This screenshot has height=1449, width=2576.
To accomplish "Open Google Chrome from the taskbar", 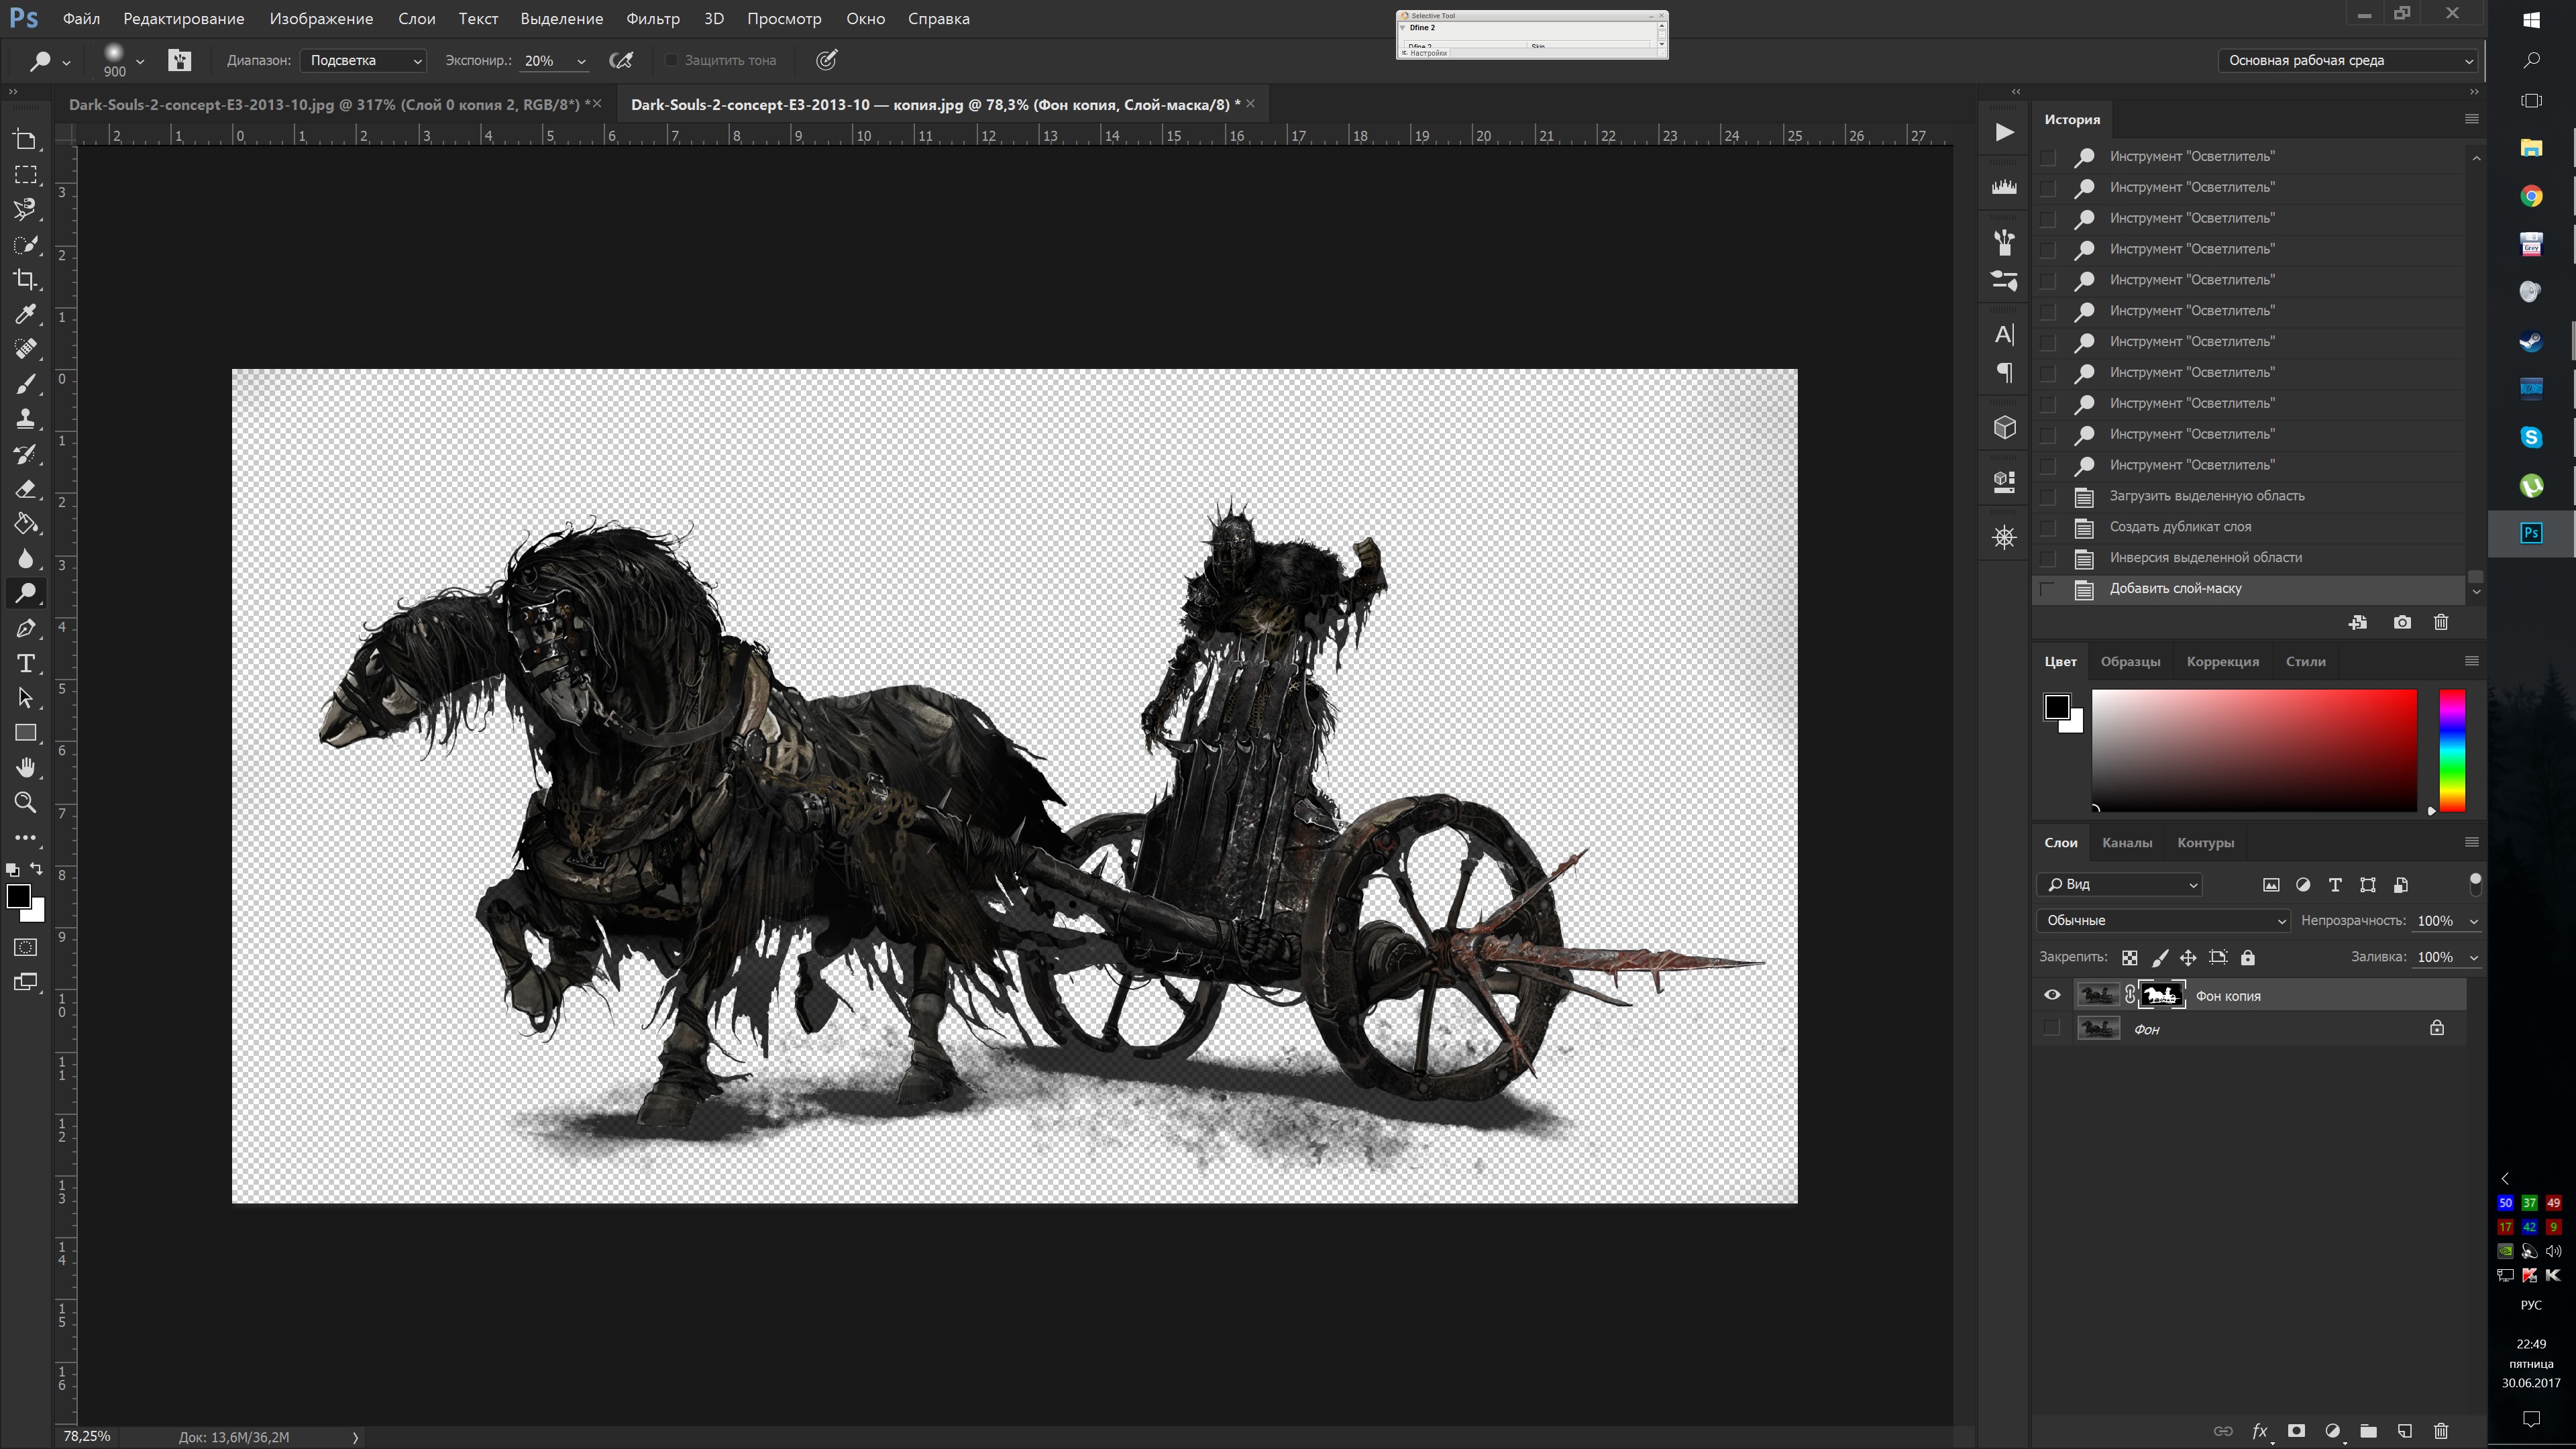I will 2531,196.
